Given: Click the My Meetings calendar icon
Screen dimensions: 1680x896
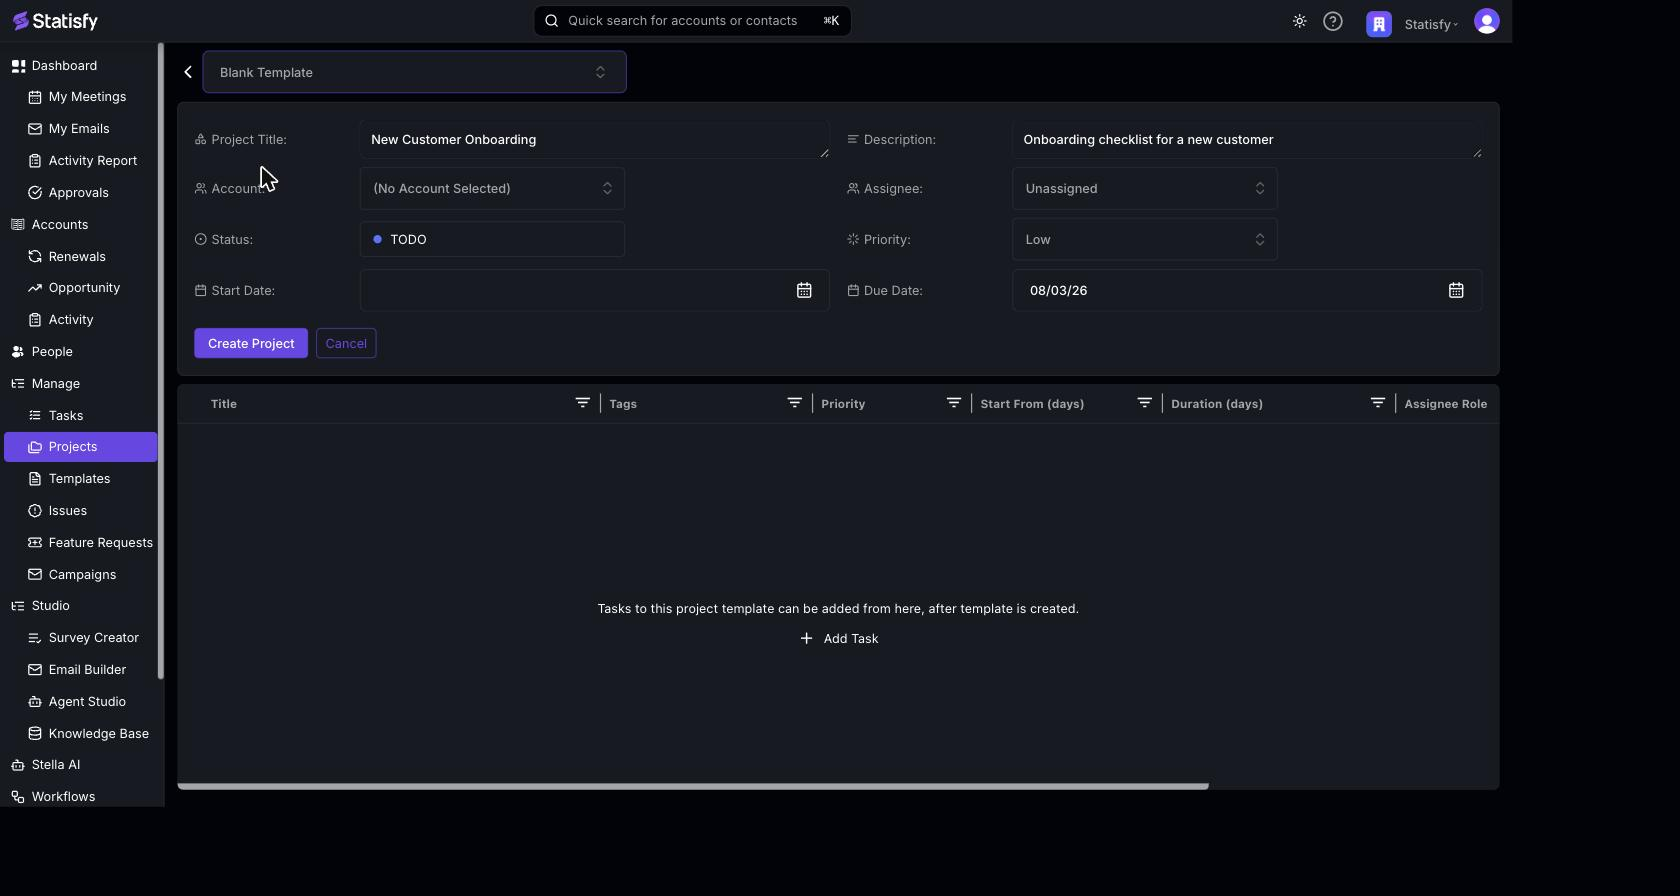Looking at the screenshot, I should [35, 97].
